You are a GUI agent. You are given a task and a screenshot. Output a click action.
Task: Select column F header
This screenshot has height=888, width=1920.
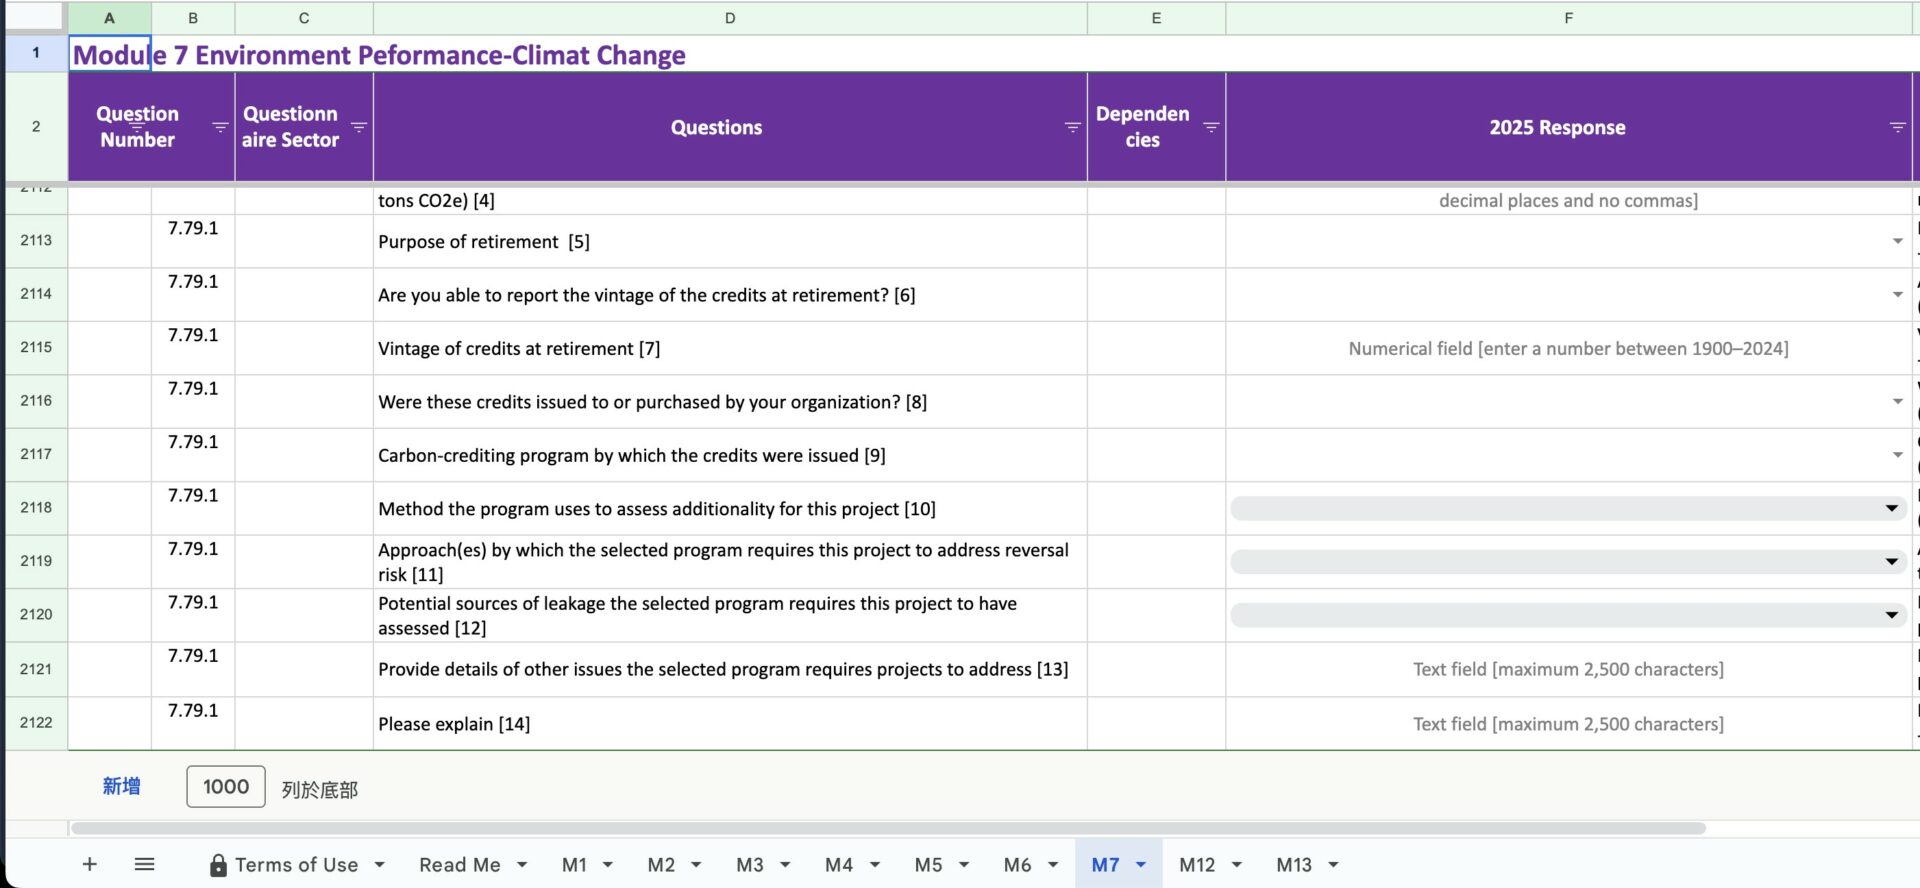coord(1568,18)
